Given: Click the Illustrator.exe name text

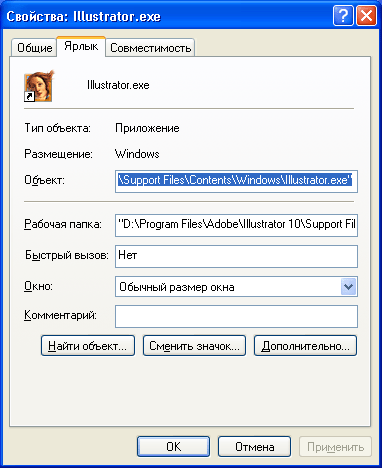Looking at the screenshot, I should (x=118, y=85).
